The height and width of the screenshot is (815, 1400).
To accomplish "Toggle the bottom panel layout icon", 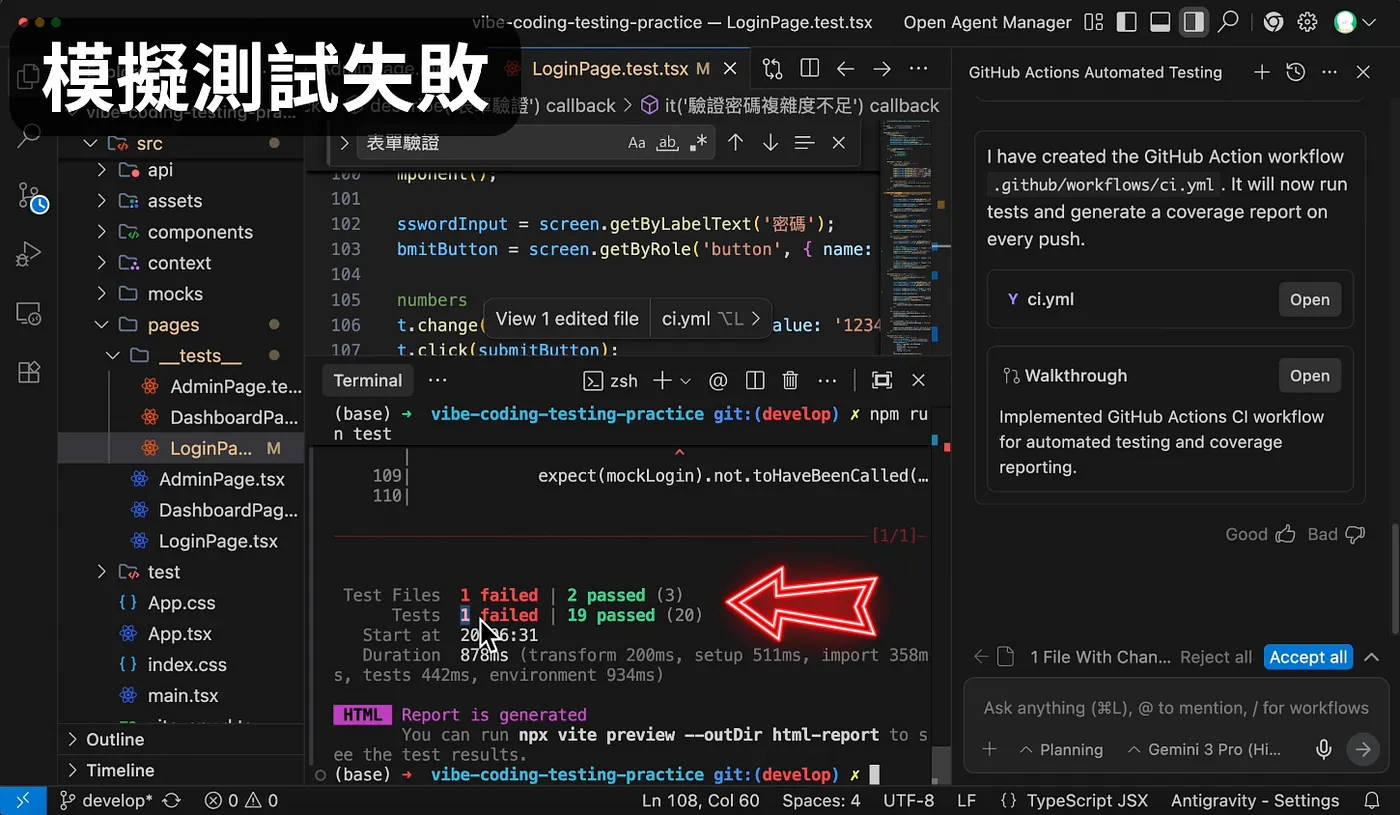I will (x=1160, y=22).
